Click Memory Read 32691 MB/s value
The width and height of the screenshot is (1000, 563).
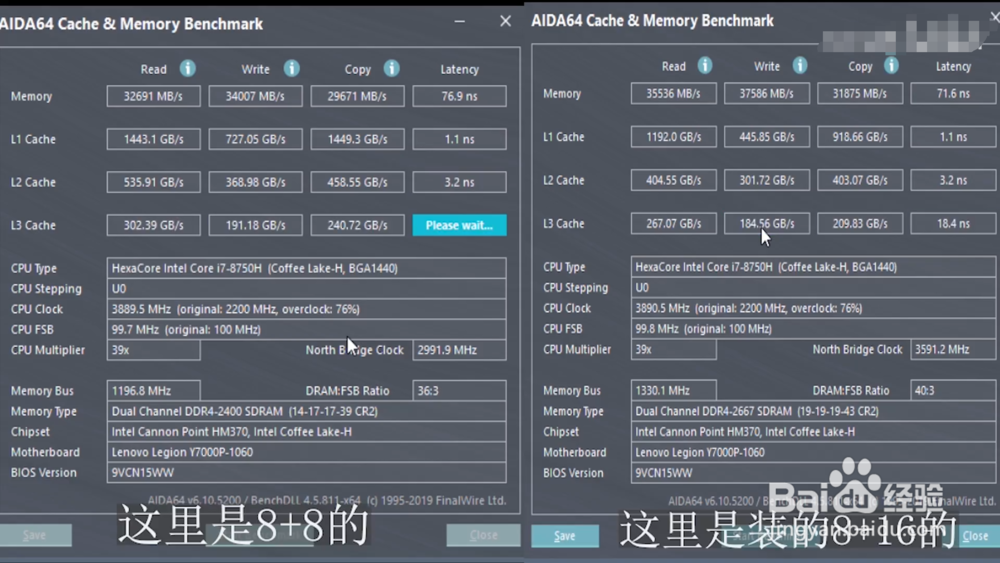(153, 96)
